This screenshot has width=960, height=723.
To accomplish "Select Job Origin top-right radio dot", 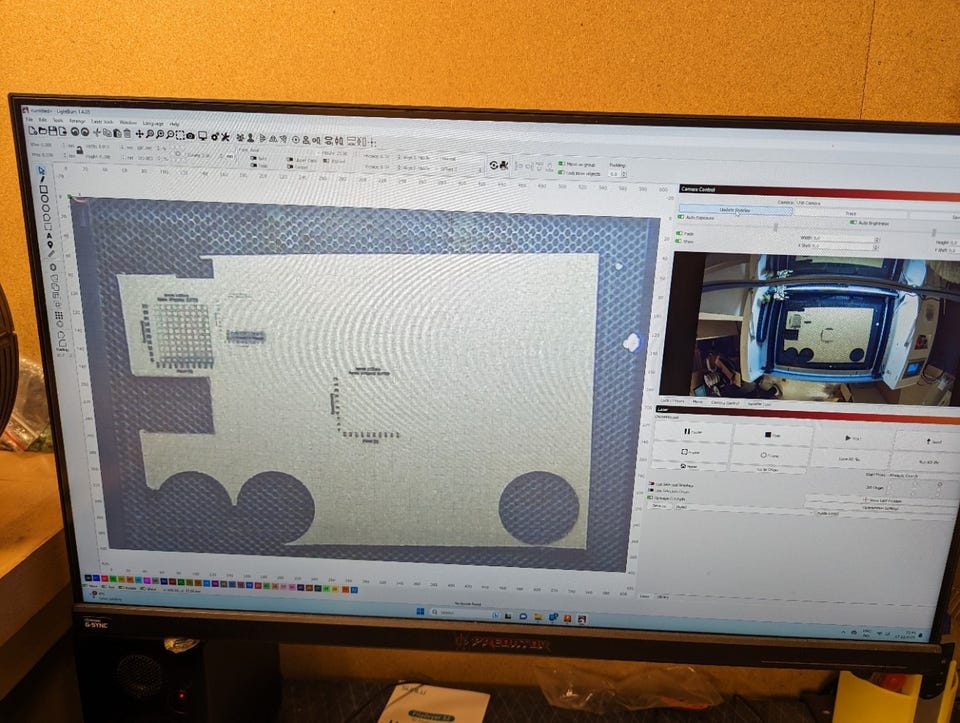I will coord(940,484).
